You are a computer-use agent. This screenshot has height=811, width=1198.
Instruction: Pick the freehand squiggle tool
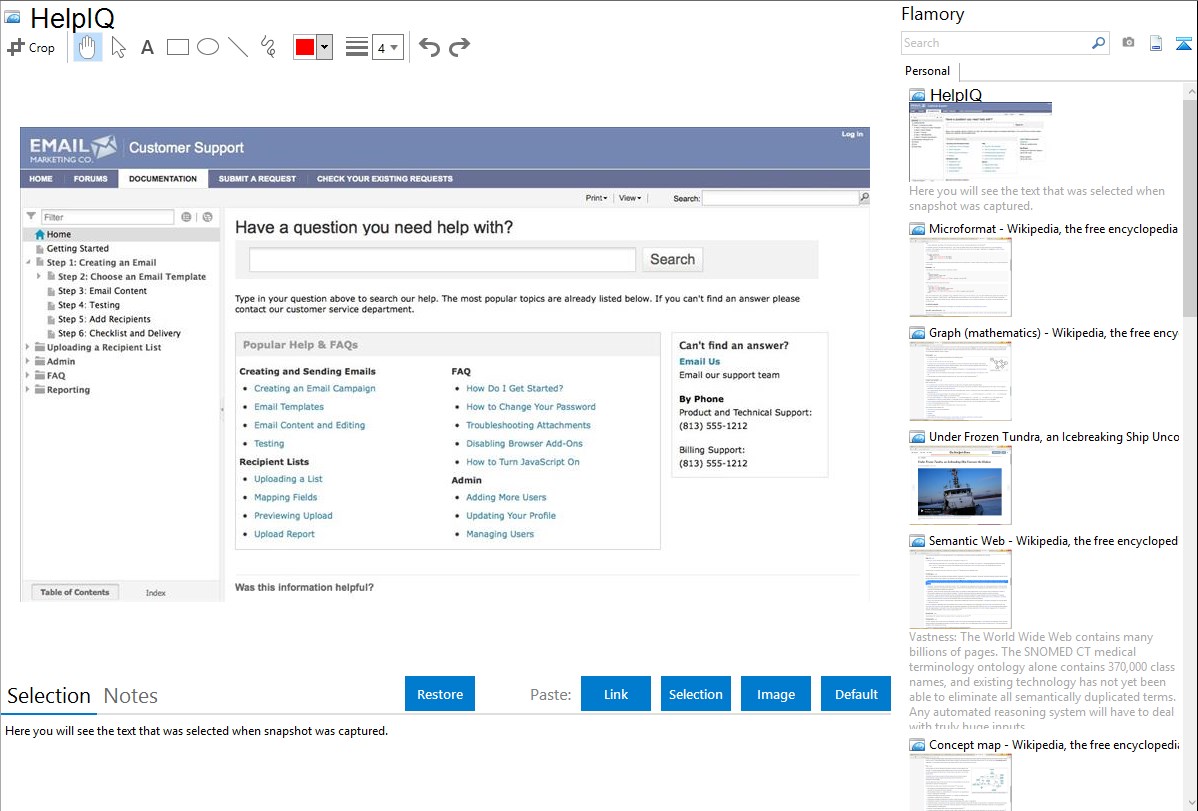268,47
